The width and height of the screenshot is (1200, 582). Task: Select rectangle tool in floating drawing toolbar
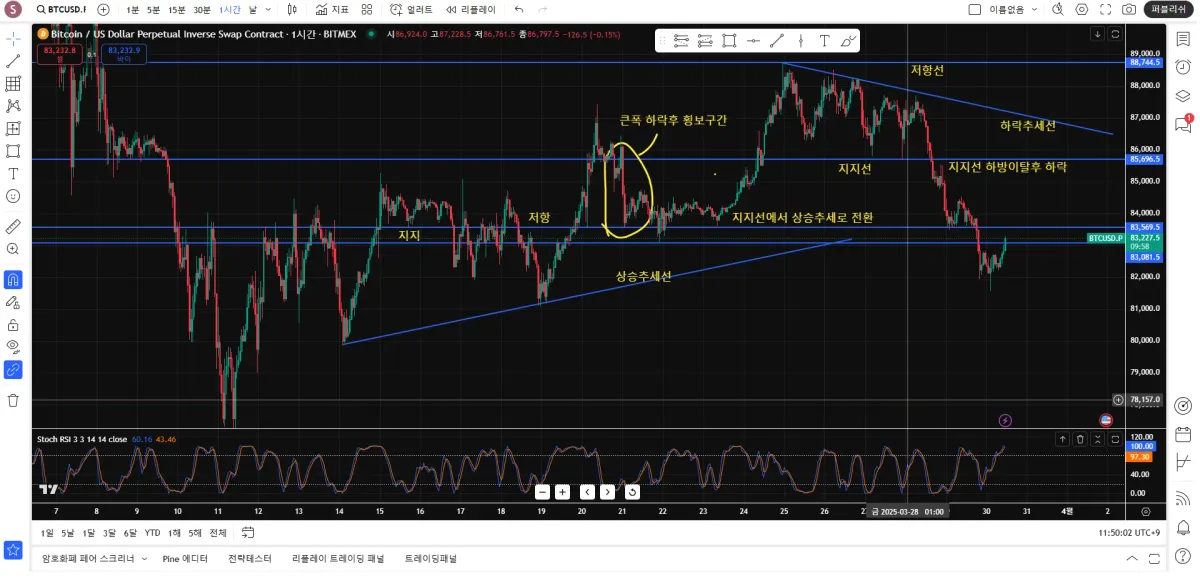[729, 41]
